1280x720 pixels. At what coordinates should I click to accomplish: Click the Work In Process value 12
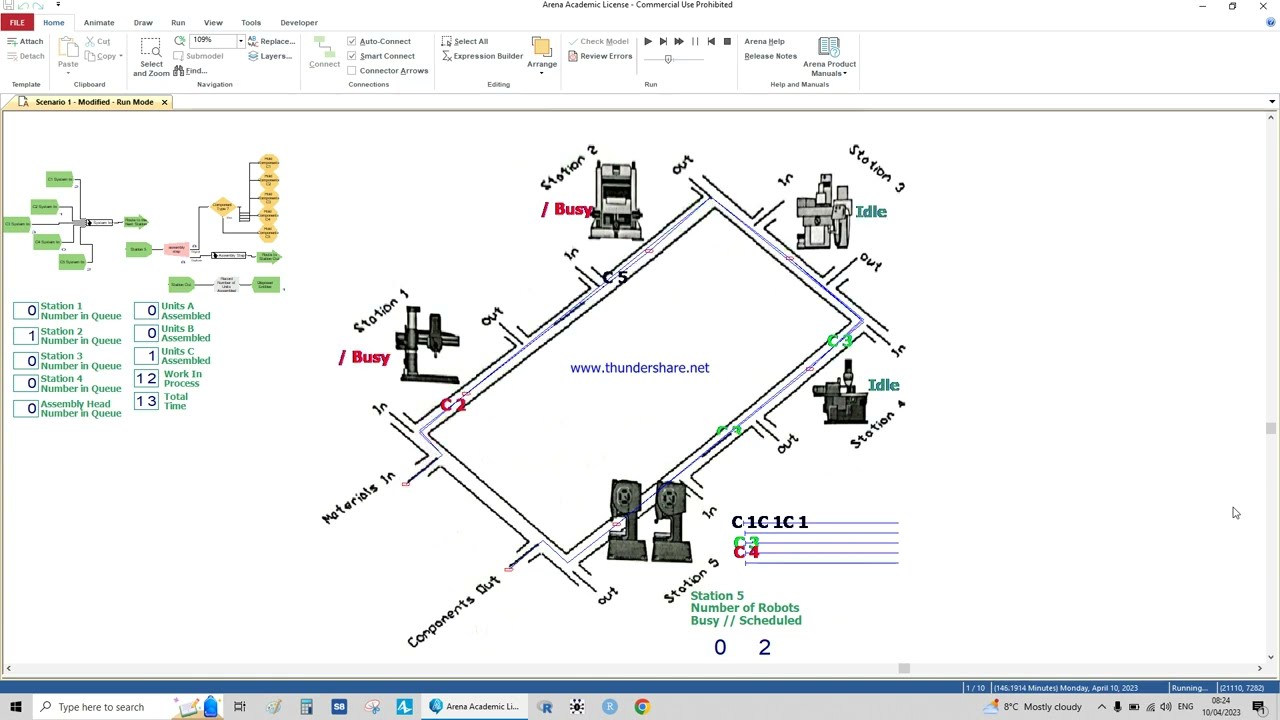tap(146, 379)
